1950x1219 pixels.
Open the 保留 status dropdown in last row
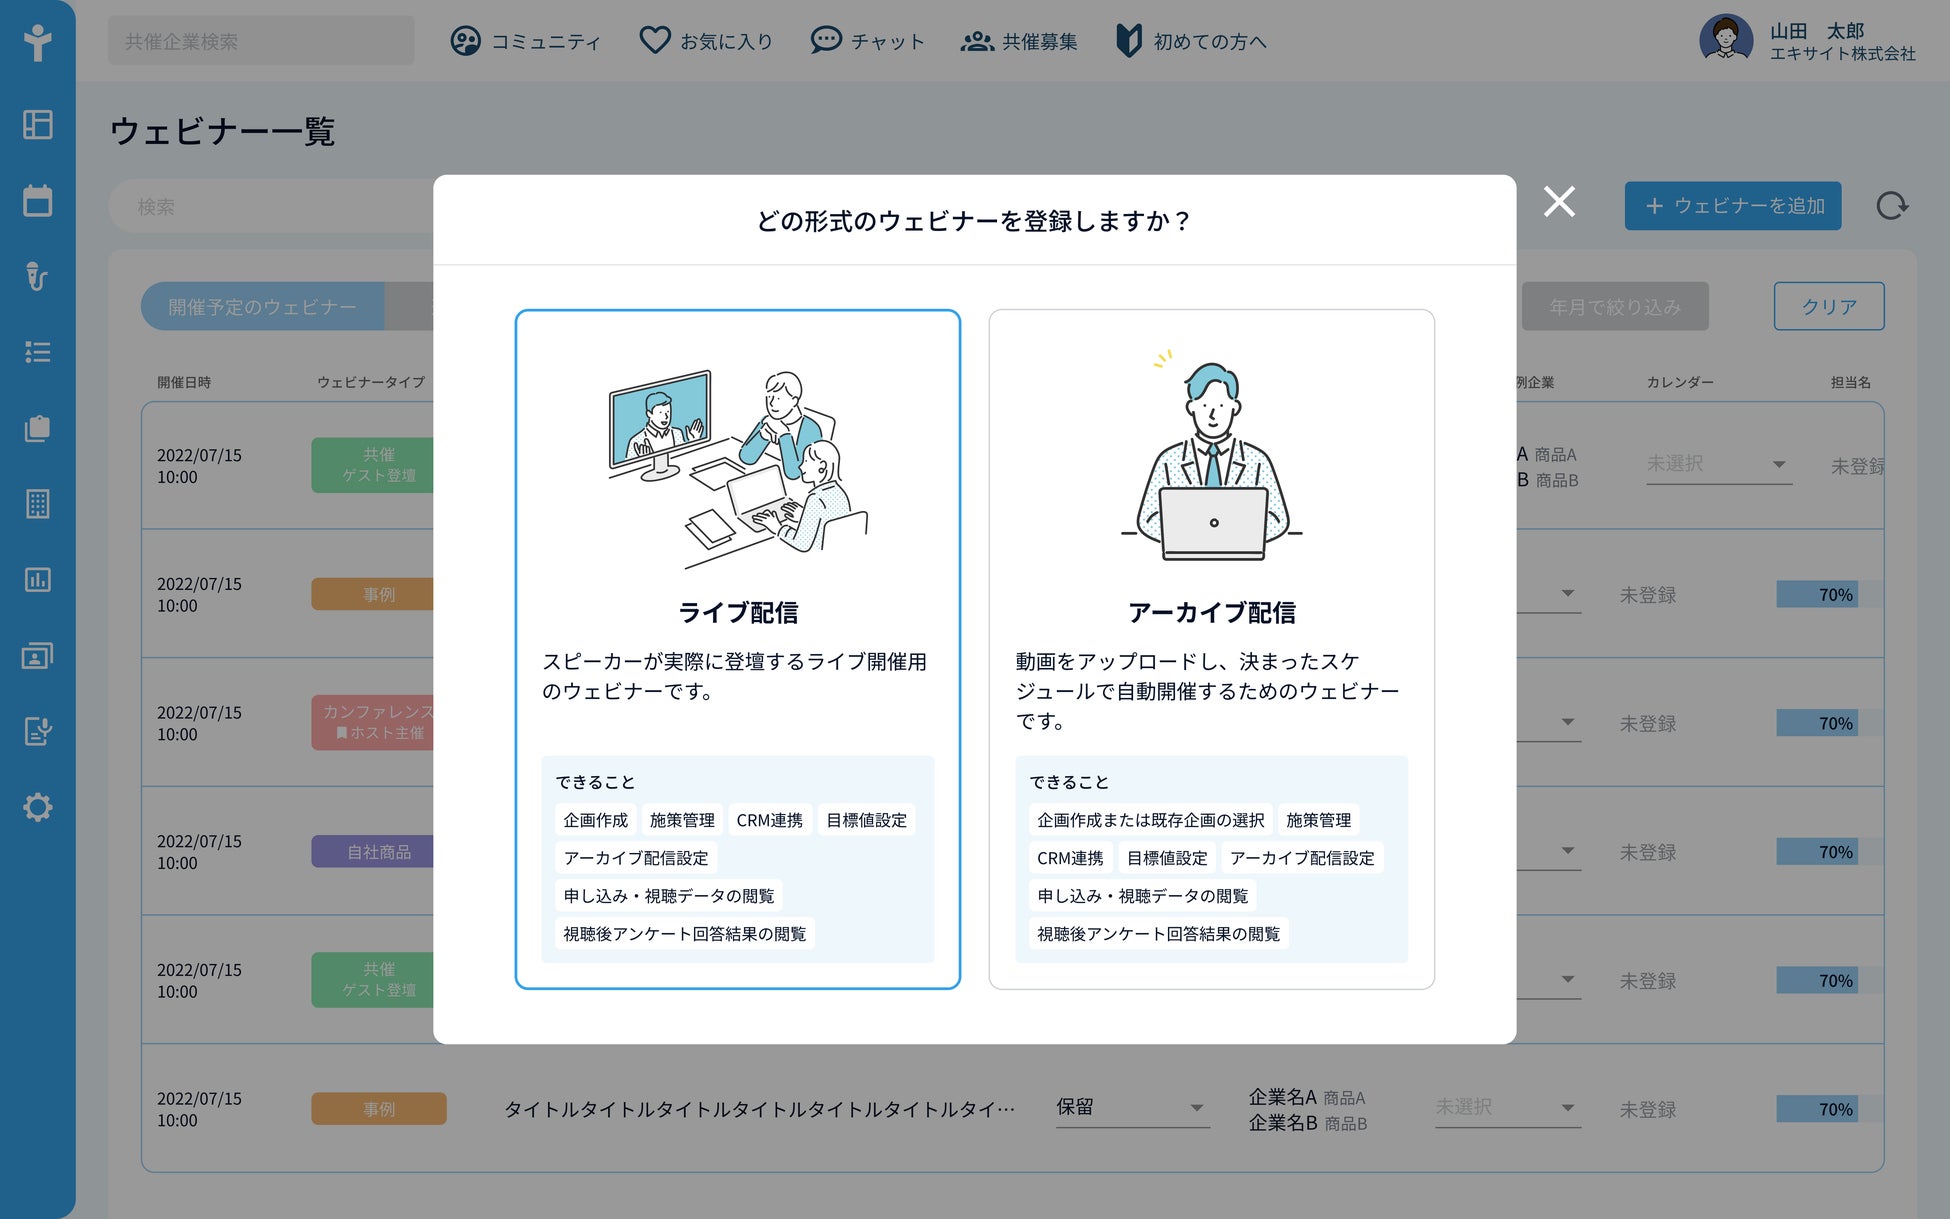point(1132,1108)
